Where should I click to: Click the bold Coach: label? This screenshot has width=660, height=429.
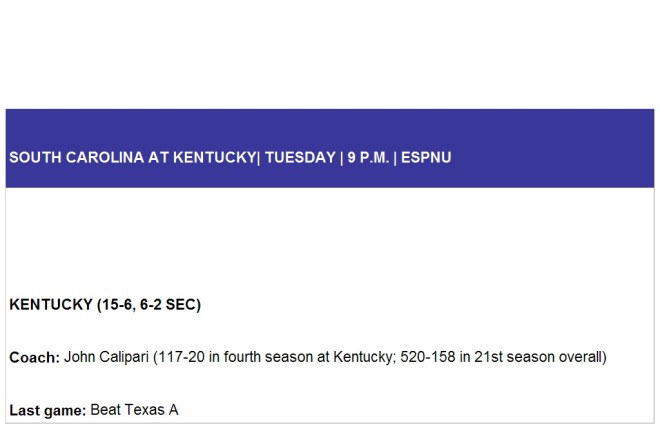click(35, 357)
